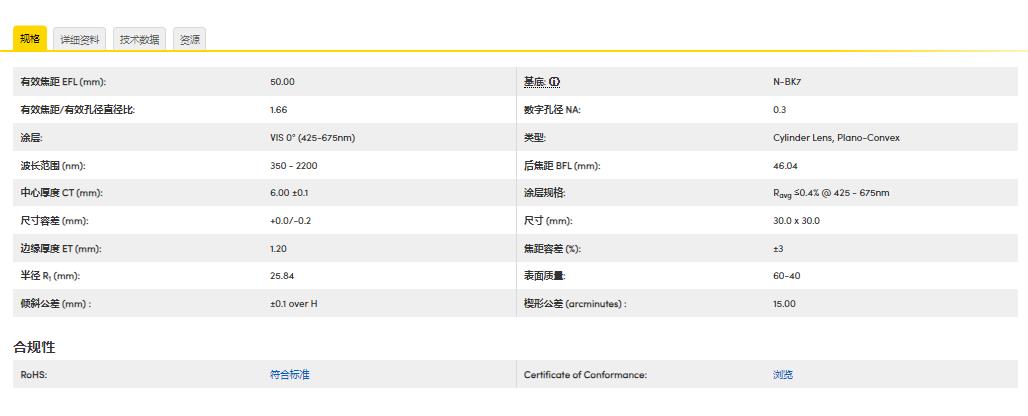Click the VIS 0° (425-675nm) coating value

point(312,138)
